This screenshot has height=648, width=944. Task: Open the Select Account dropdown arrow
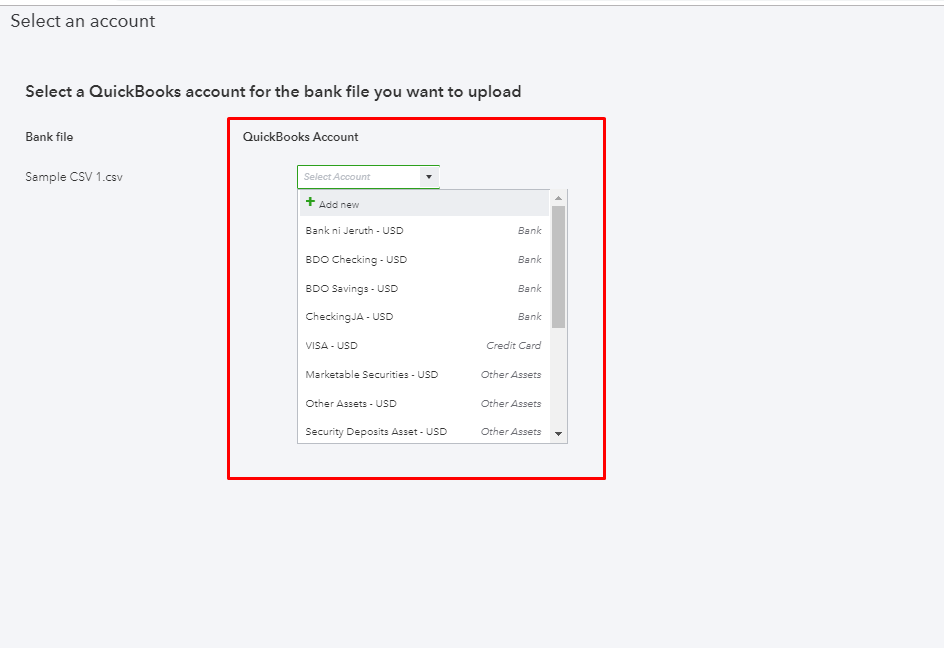[x=429, y=177]
